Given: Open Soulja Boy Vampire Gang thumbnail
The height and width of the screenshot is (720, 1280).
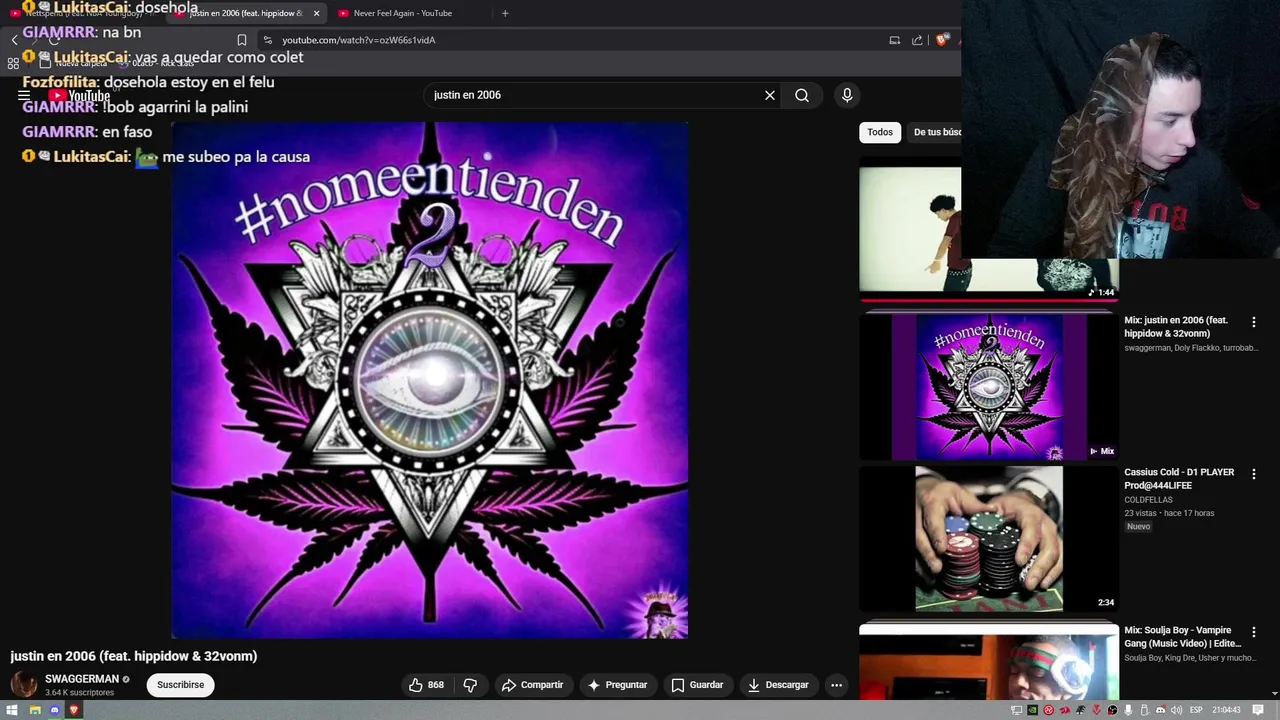Looking at the screenshot, I should click(x=989, y=662).
